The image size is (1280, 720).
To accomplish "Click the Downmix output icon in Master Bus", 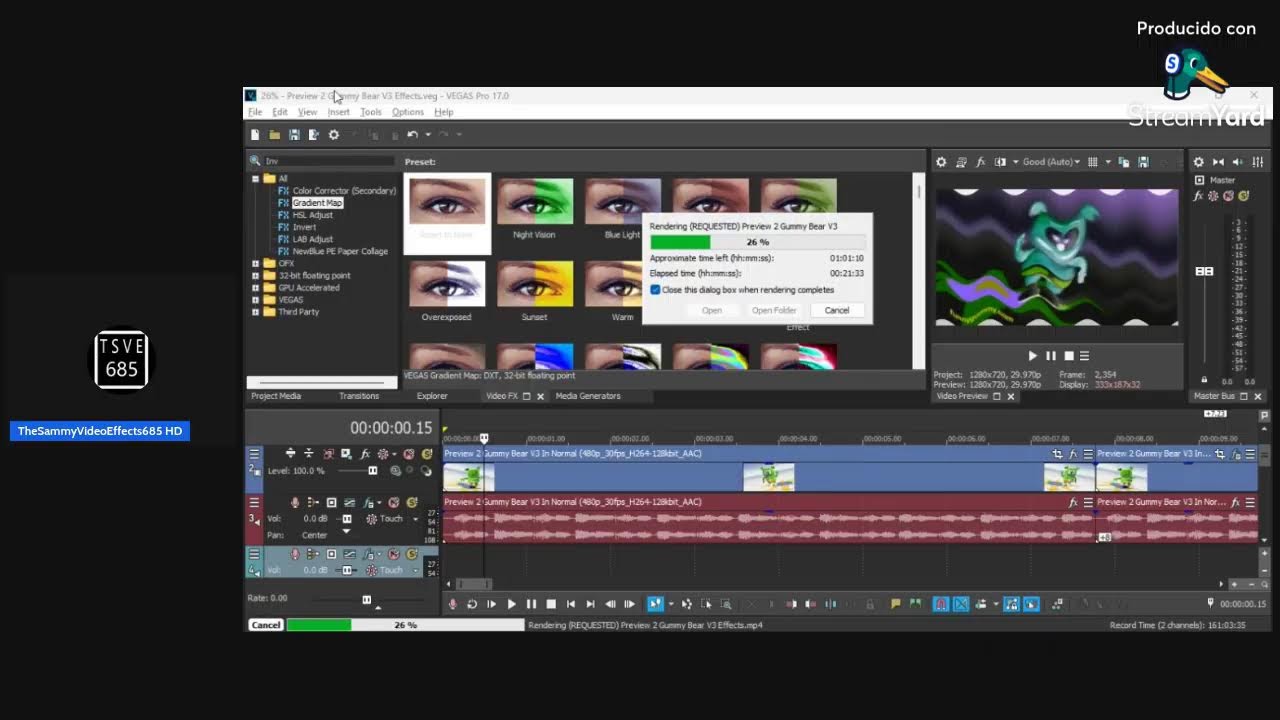I will 1218,162.
